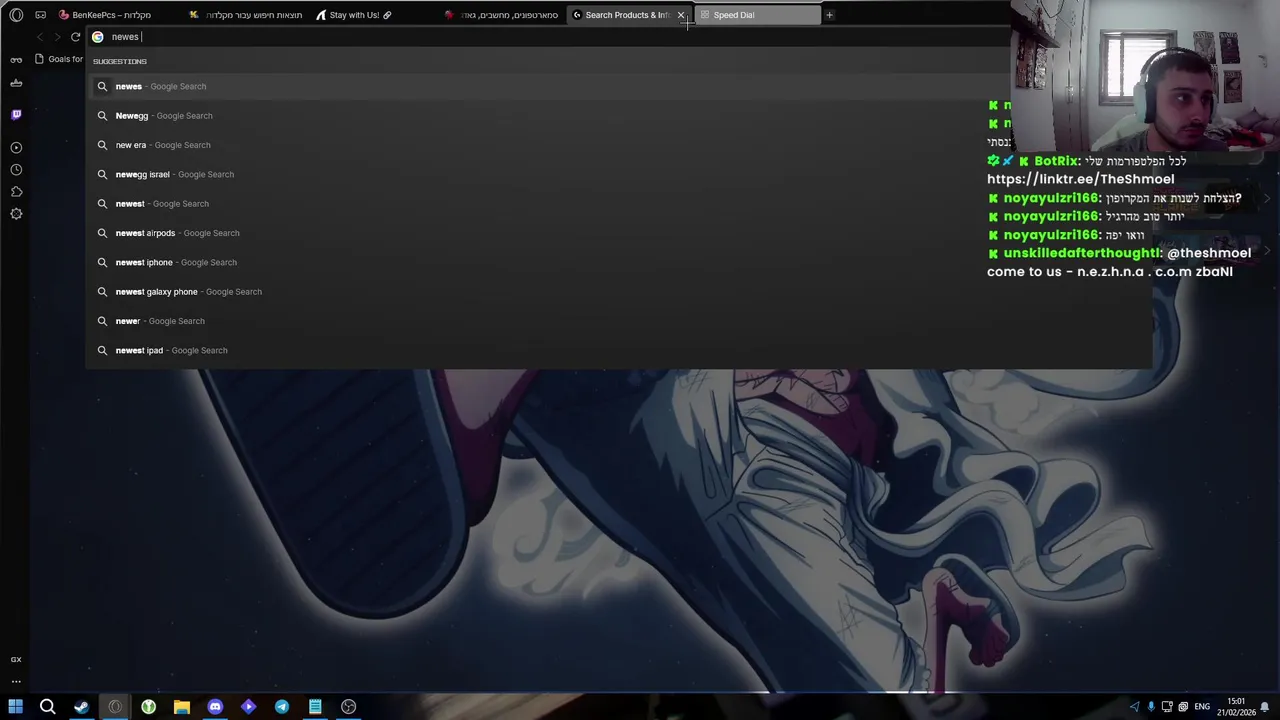The height and width of the screenshot is (720, 1280).
Task: Open OBS Studio from the taskbar
Action: tap(348, 707)
